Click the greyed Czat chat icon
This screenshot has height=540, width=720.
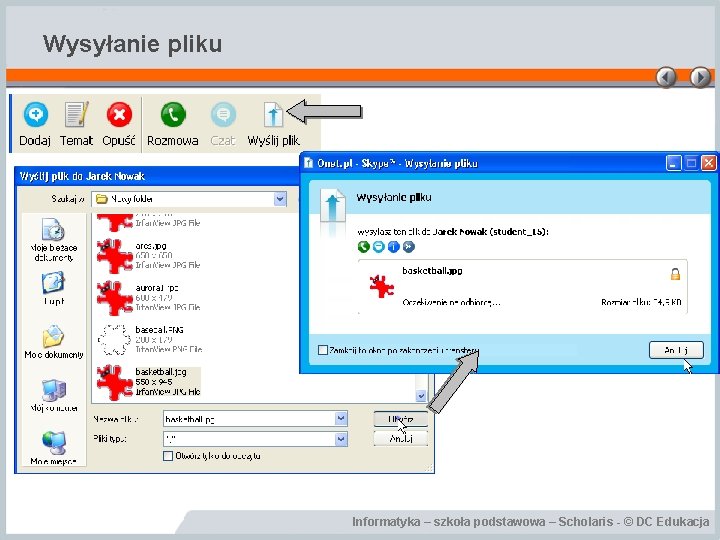coord(223,114)
